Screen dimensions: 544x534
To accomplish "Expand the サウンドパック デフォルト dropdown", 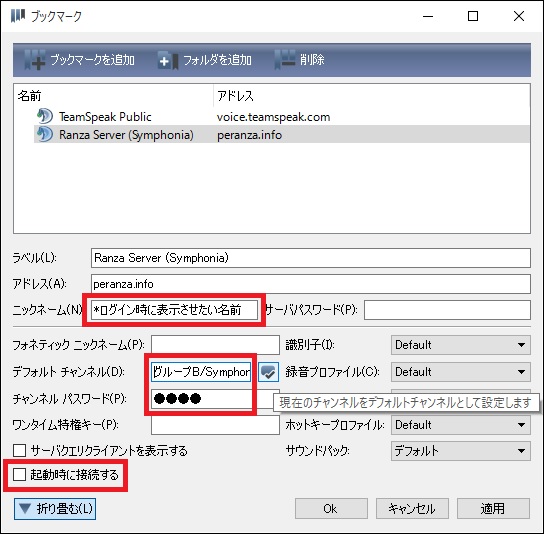I will [461, 451].
